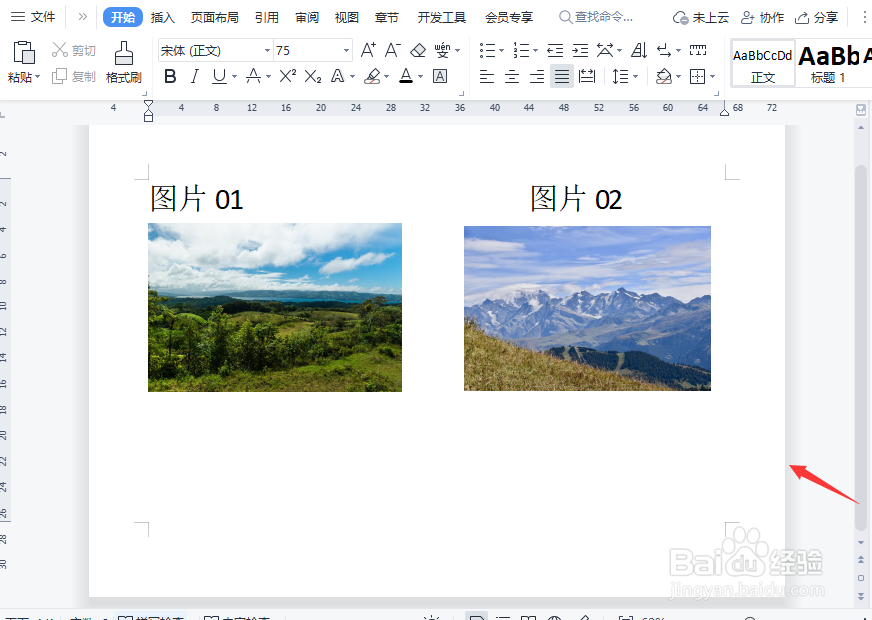Click the Chinese layout icon

605,51
